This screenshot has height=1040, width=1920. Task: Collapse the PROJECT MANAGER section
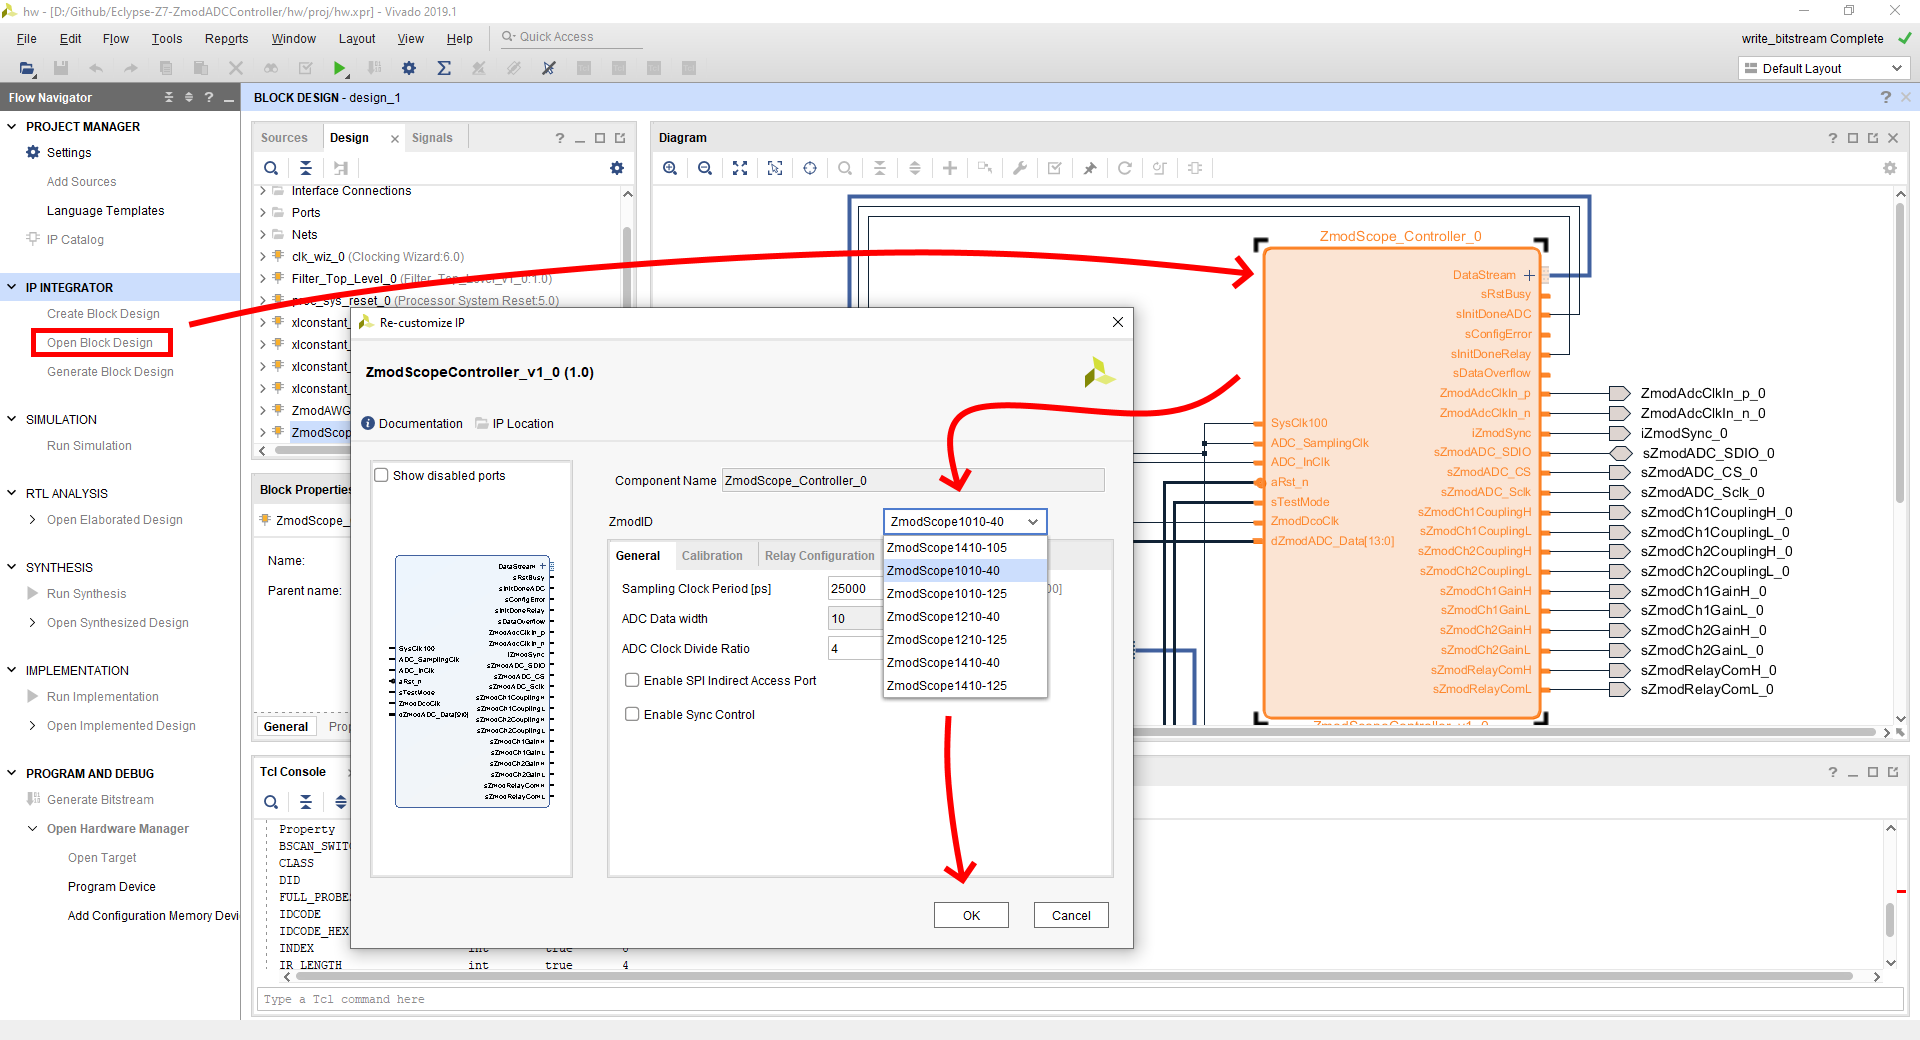12,127
